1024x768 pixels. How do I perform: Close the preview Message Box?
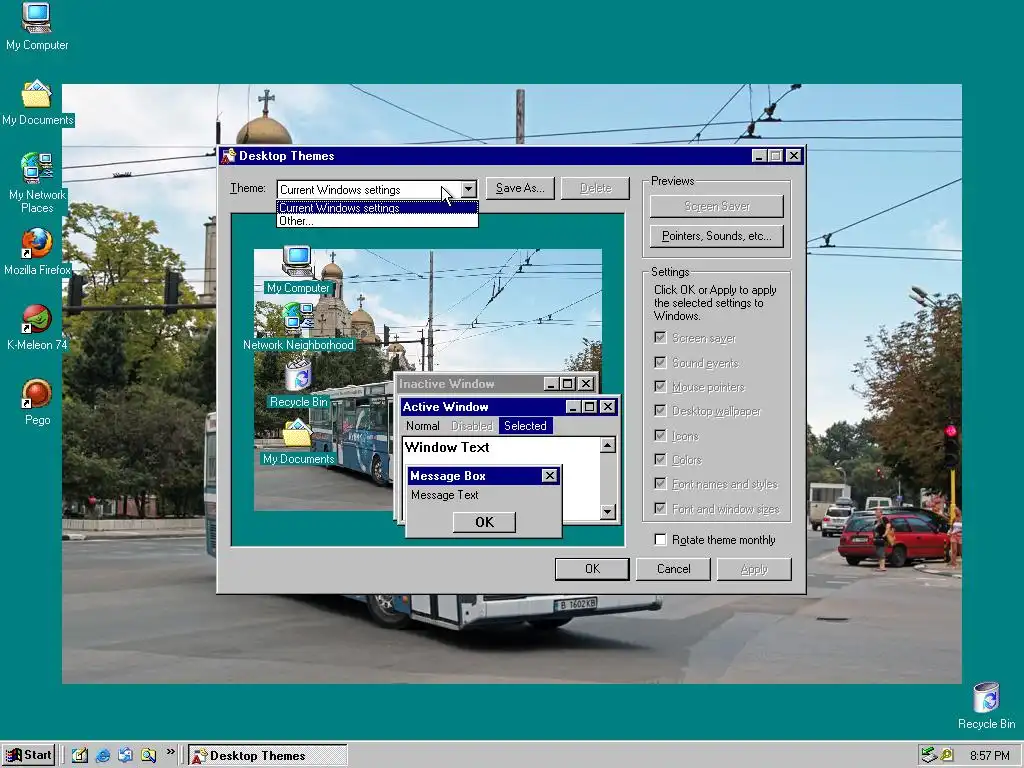point(550,475)
